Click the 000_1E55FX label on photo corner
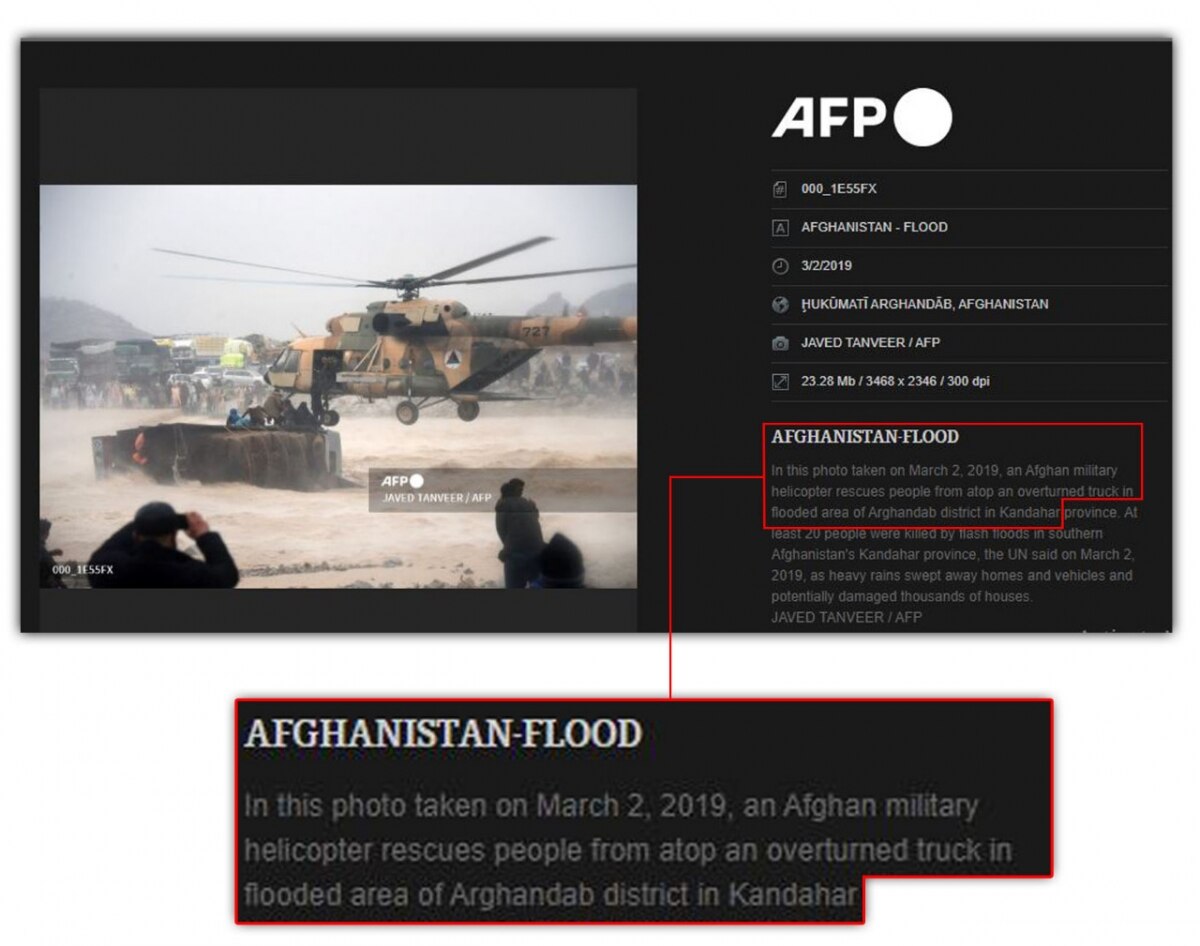Screen dimensions: 1200x946 (x=83, y=570)
